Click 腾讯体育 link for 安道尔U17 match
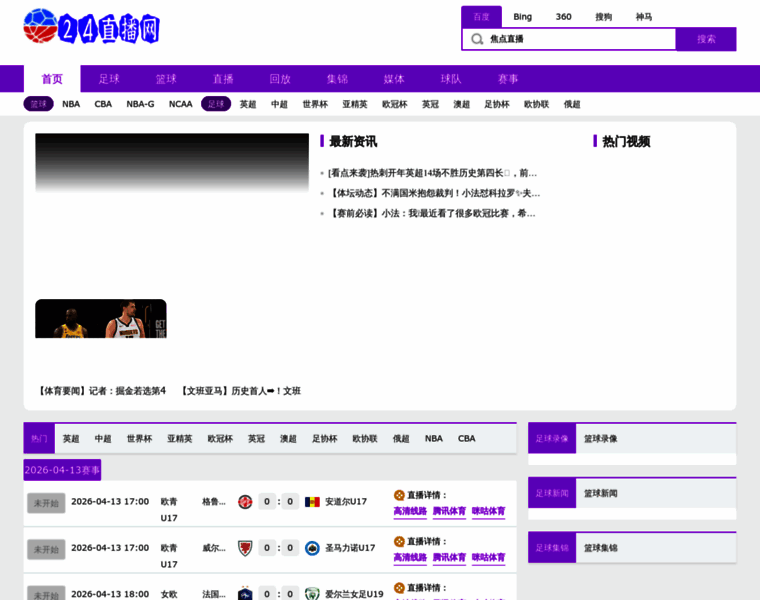 click(x=449, y=511)
